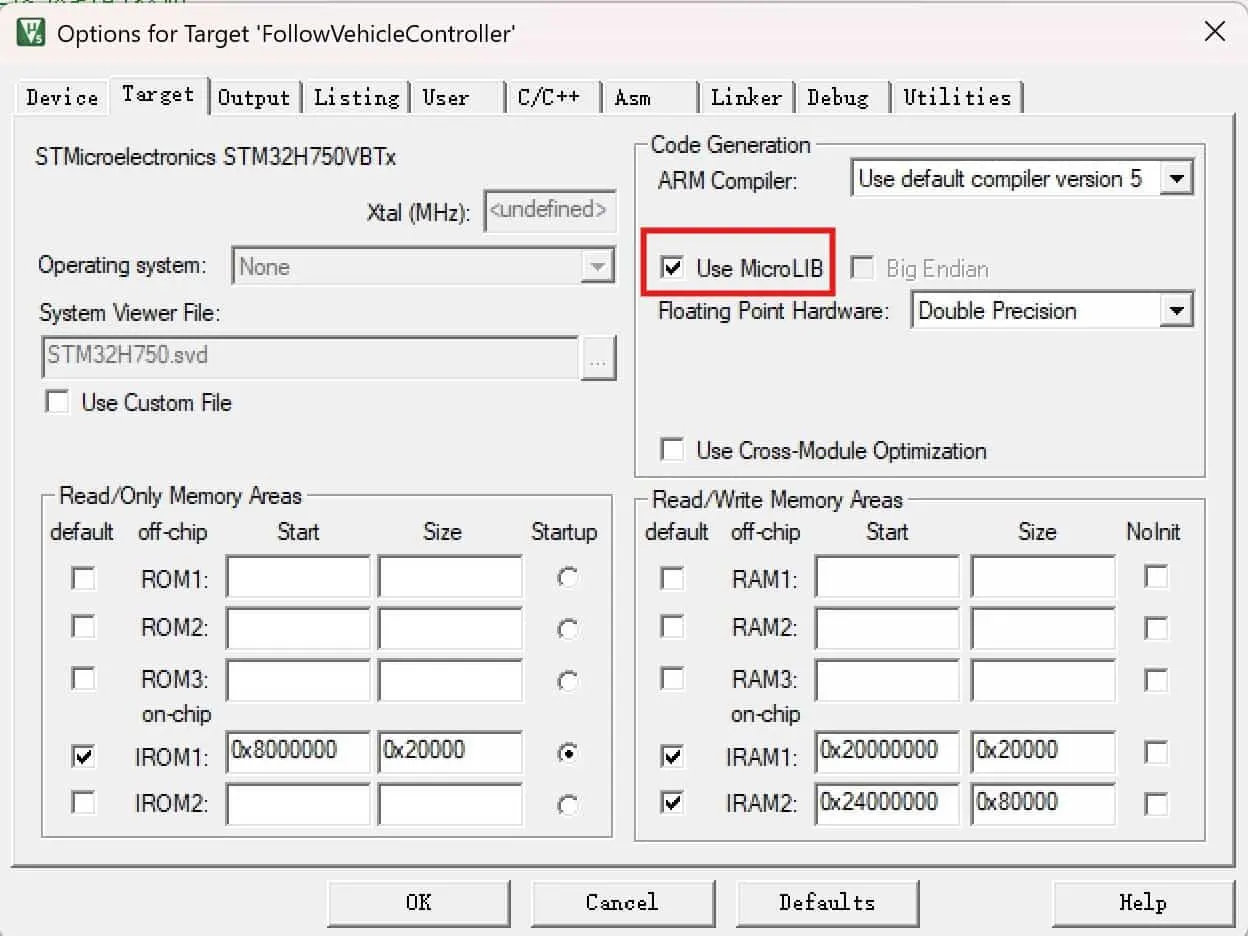
Task: Check the default box for ROM1
Action: [x=84, y=578]
